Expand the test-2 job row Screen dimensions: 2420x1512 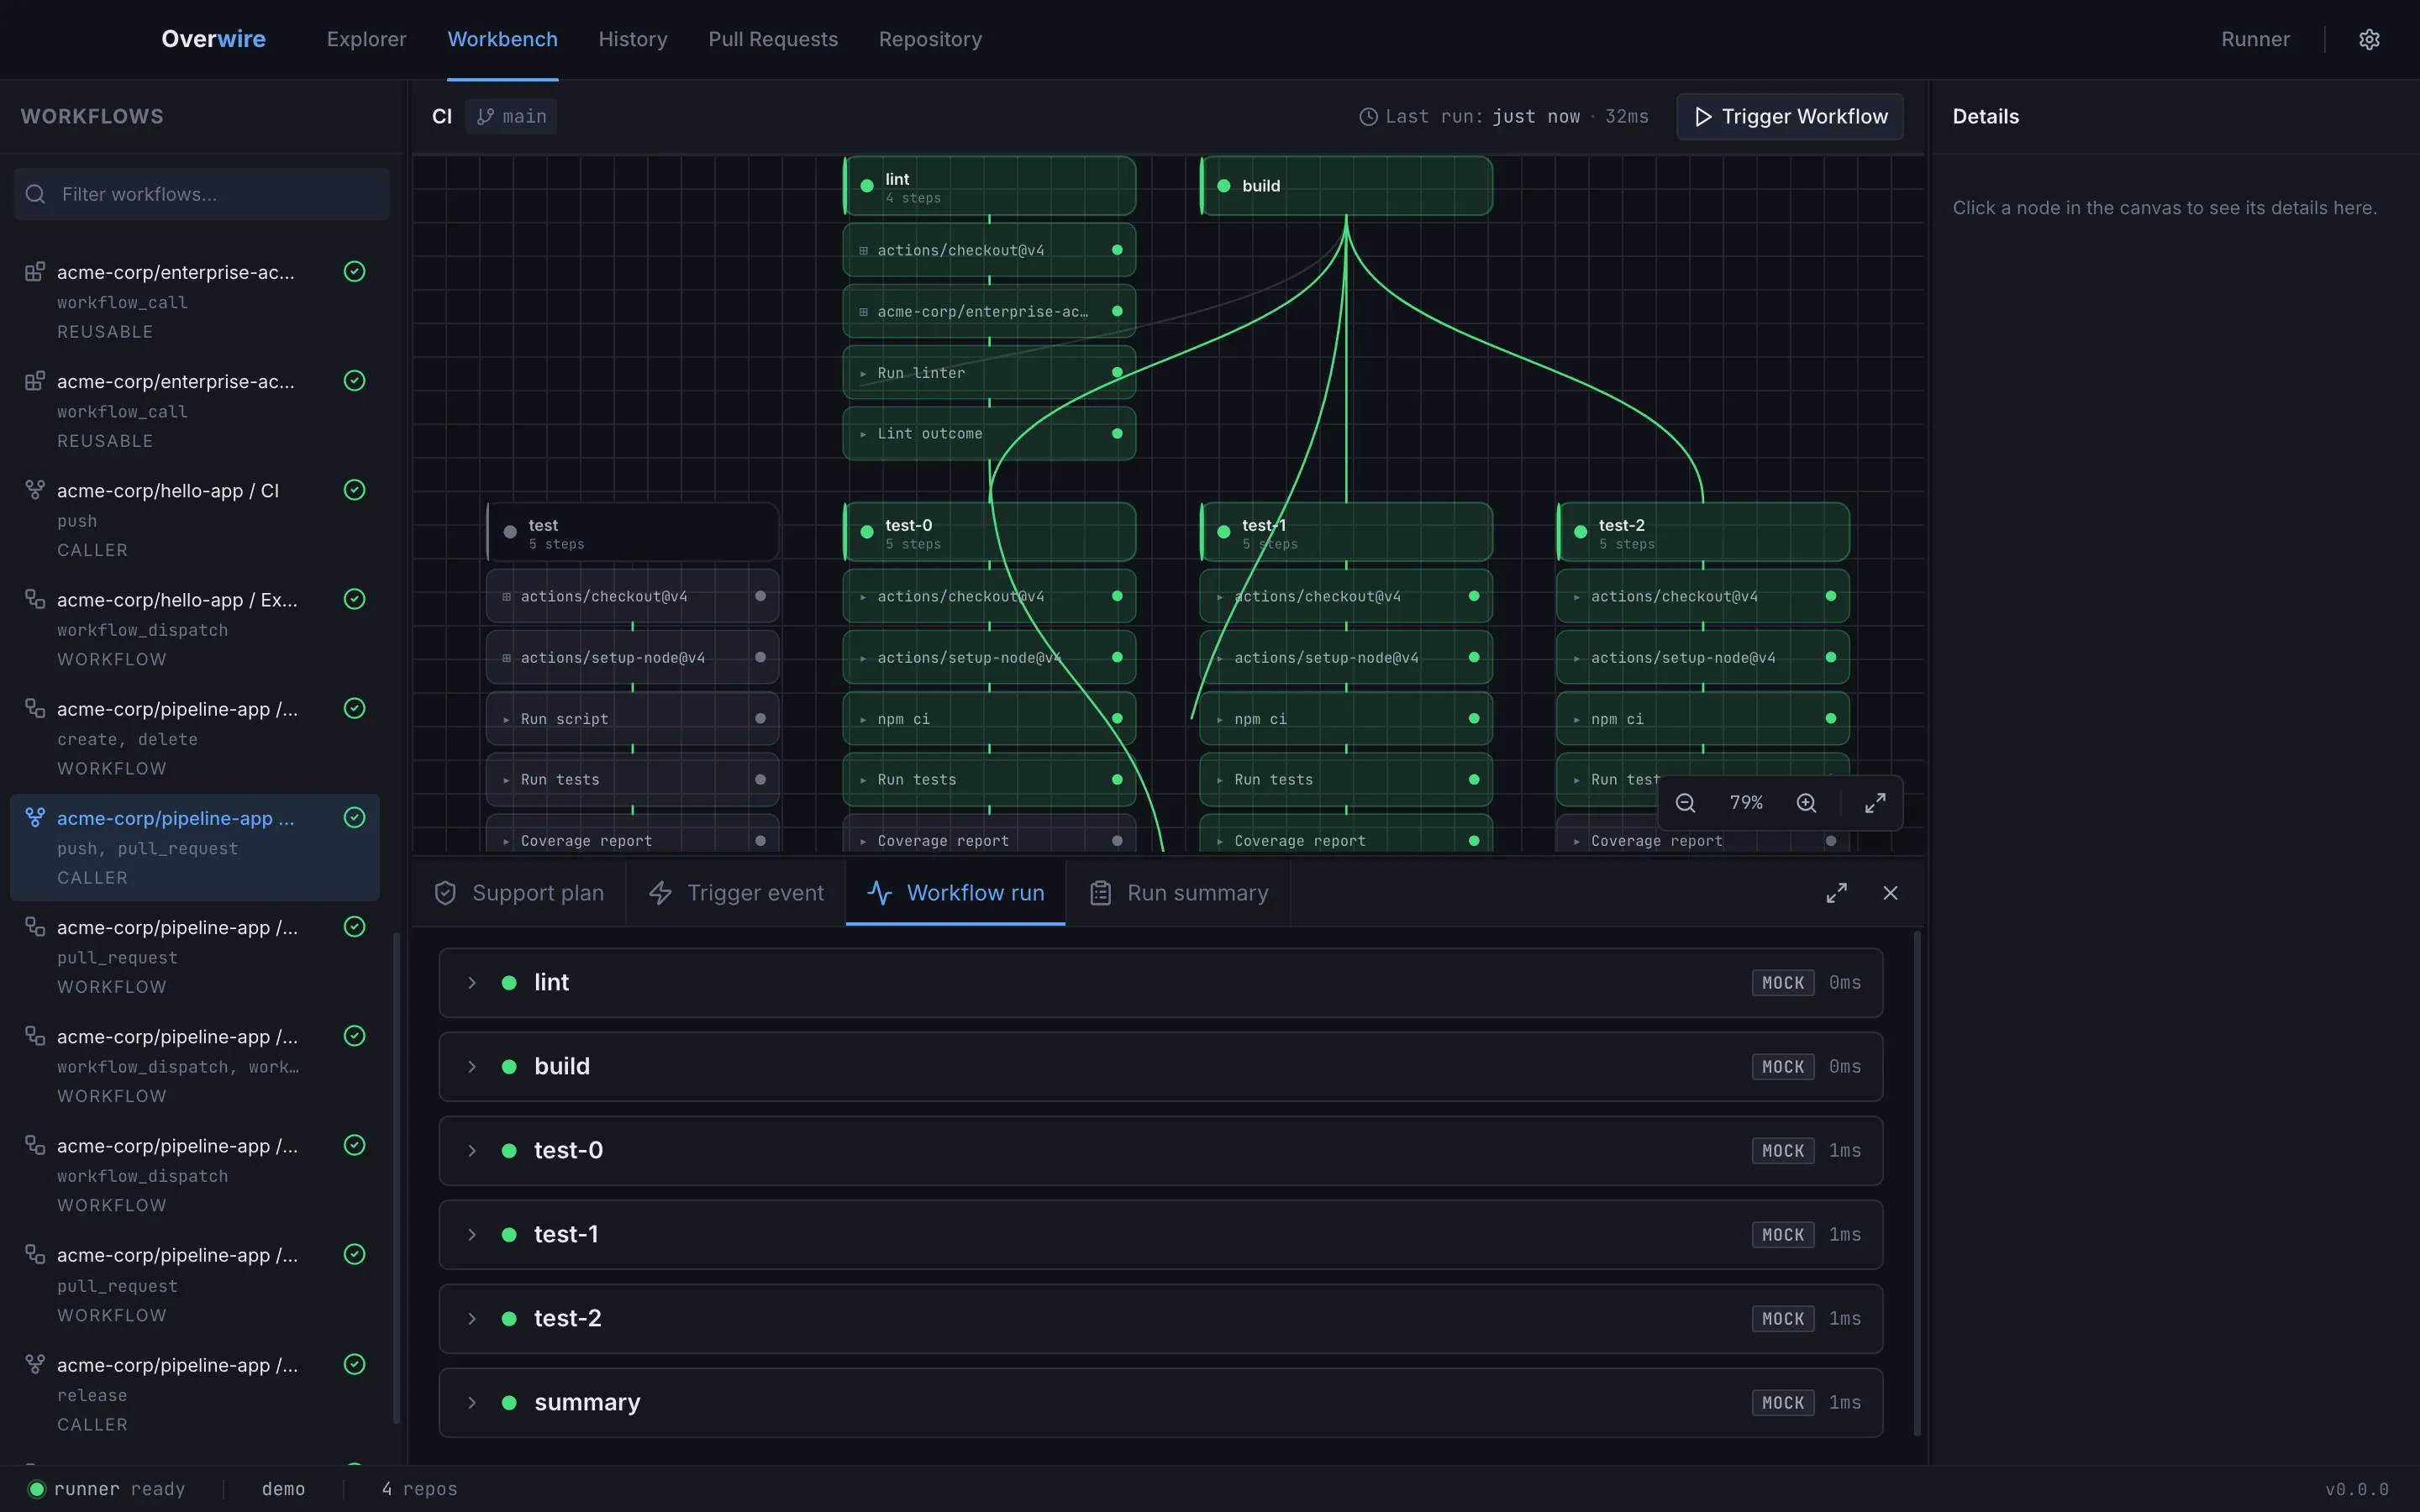click(x=472, y=1319)
